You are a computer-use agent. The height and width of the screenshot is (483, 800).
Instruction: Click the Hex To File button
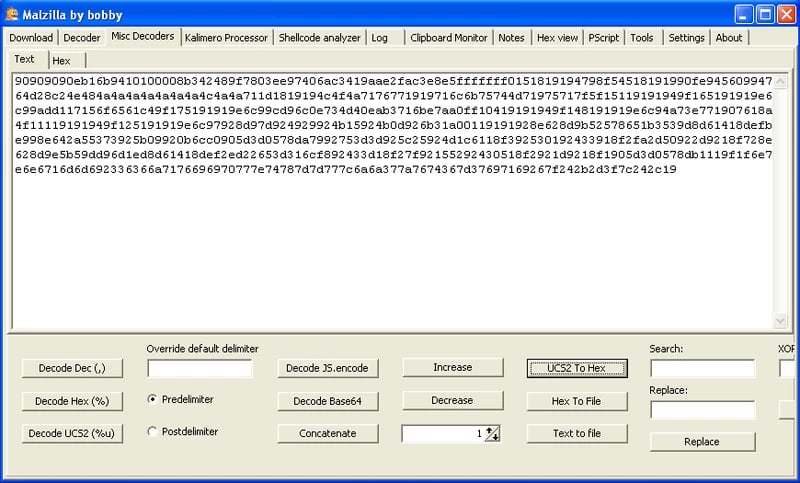(x=577, y=401)
